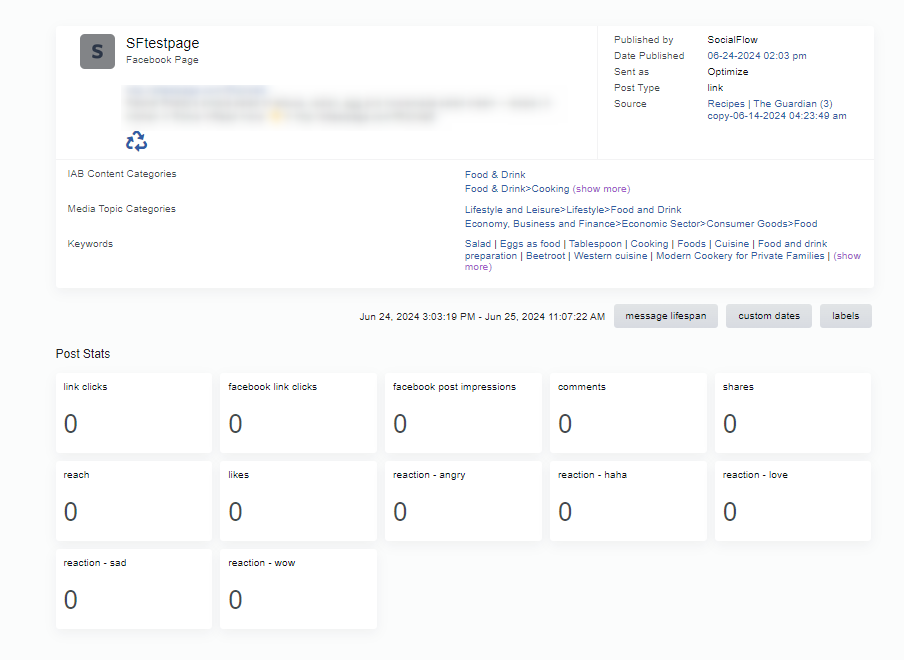Select the Tablespoon keyword
The height and width of the screenshot is (660, 904).
(x=595, y=244)
